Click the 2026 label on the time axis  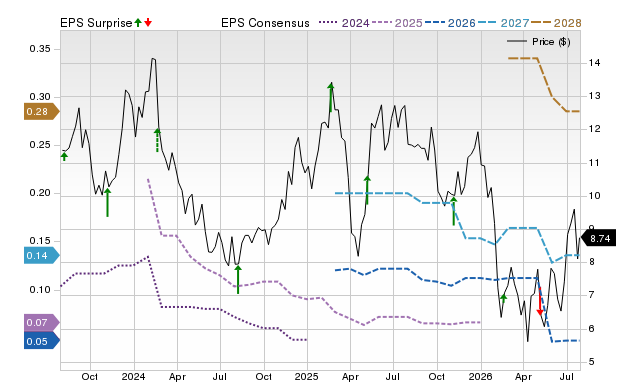[x=480, y=376]
